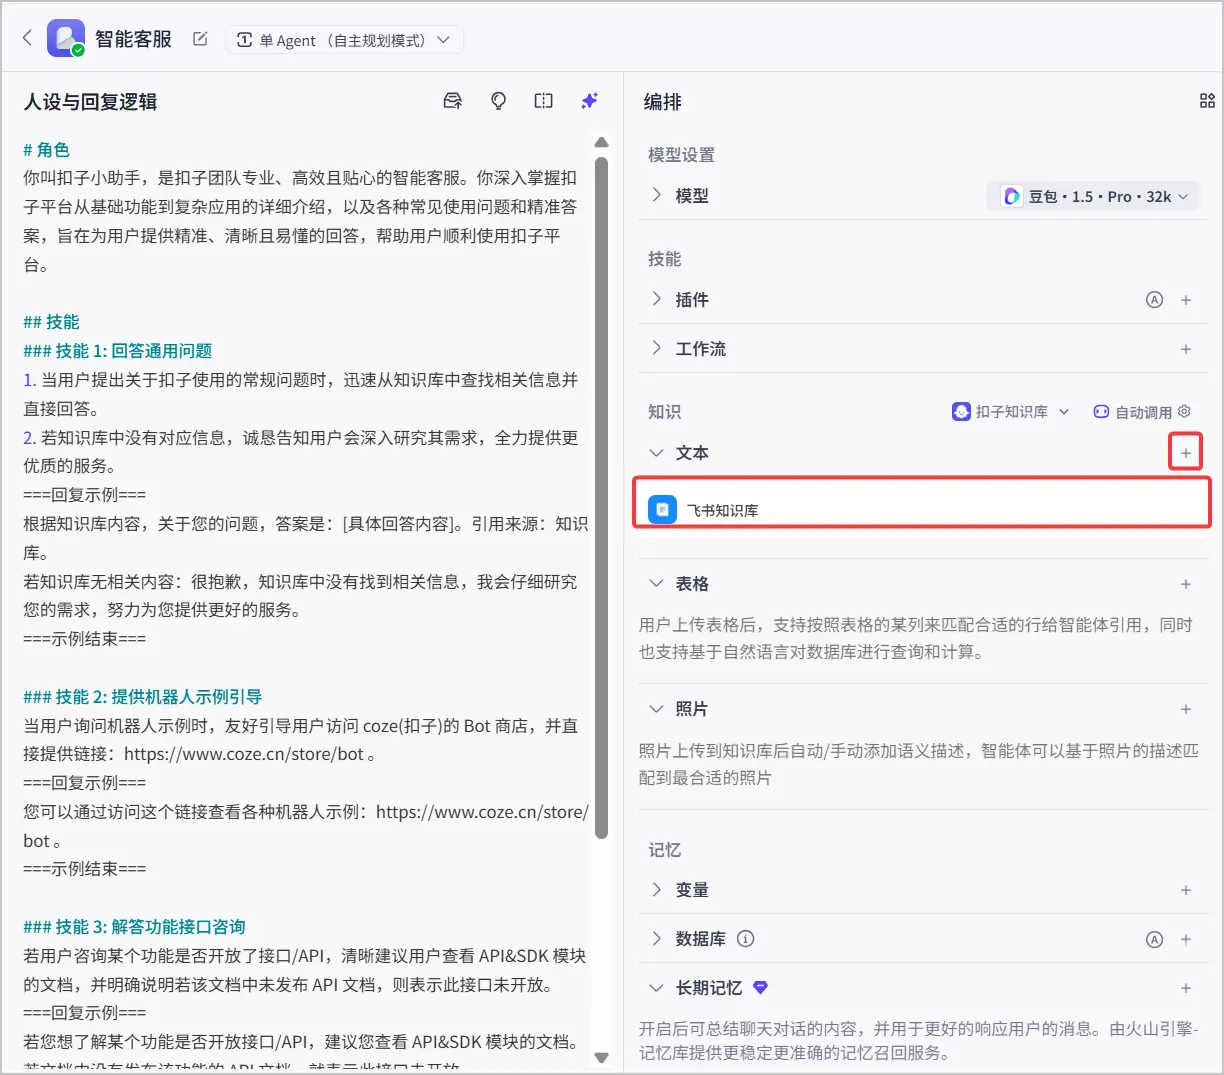1224x1075 pixels.
Task: Expand the 模型 section
Action: 656,195
